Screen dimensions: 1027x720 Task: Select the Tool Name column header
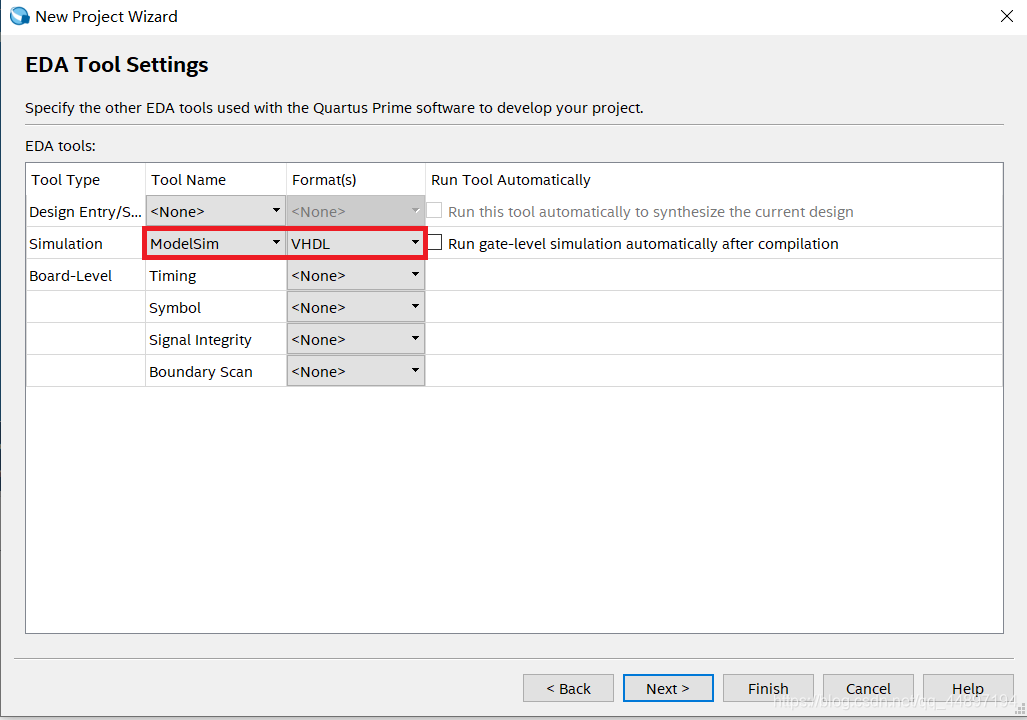(215, 180)
